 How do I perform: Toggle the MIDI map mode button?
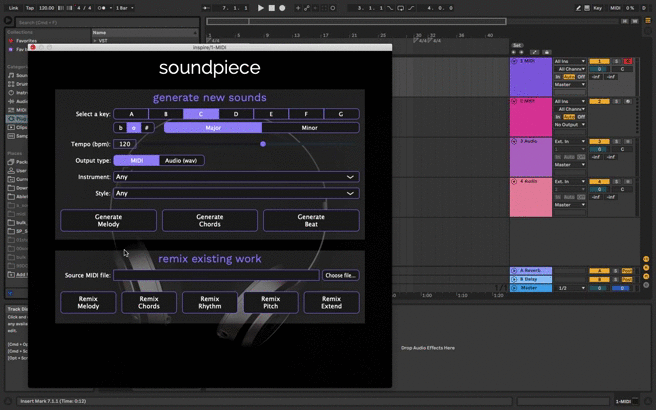(615, 8)
